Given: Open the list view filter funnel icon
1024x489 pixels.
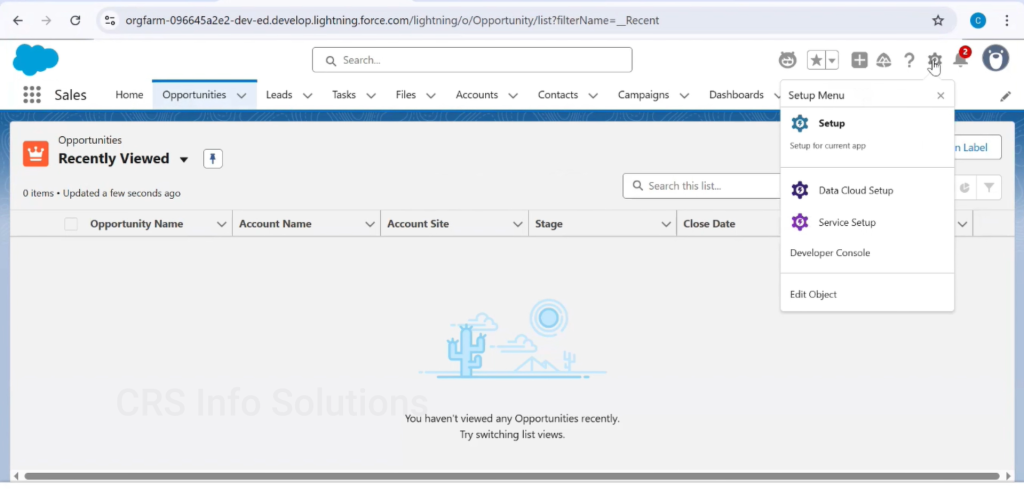Looking at the screenshot, I should pos(989,188).
